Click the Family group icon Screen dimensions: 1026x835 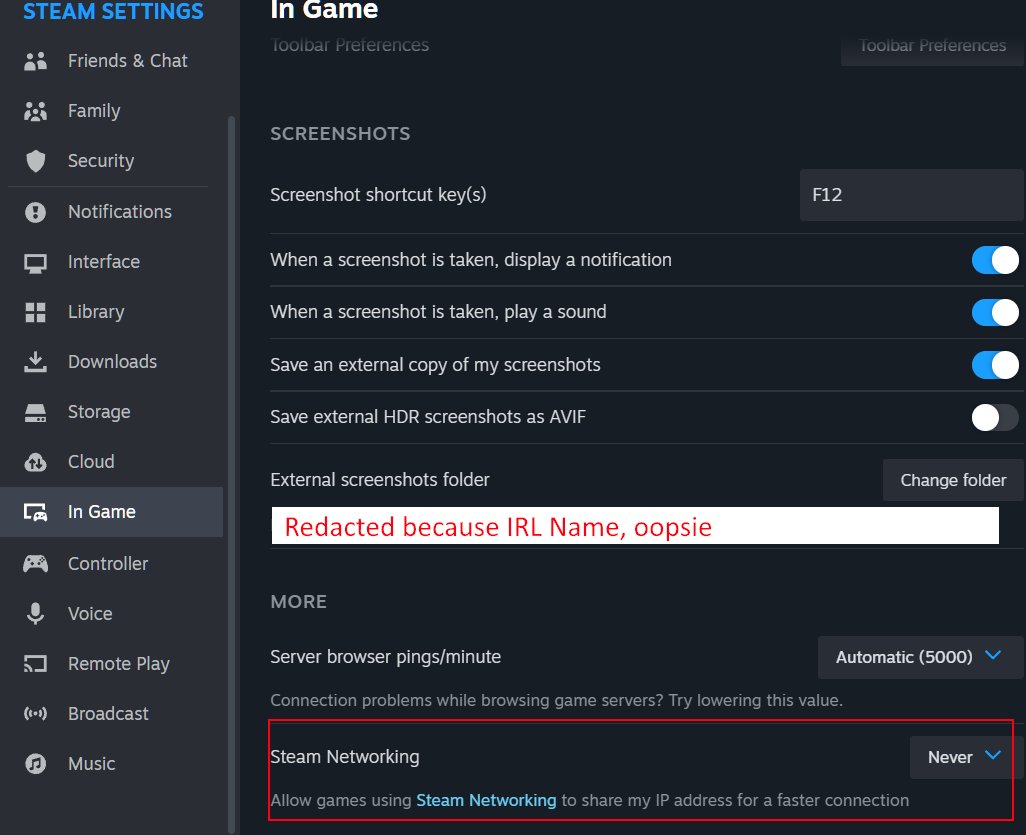pos(35,111)
